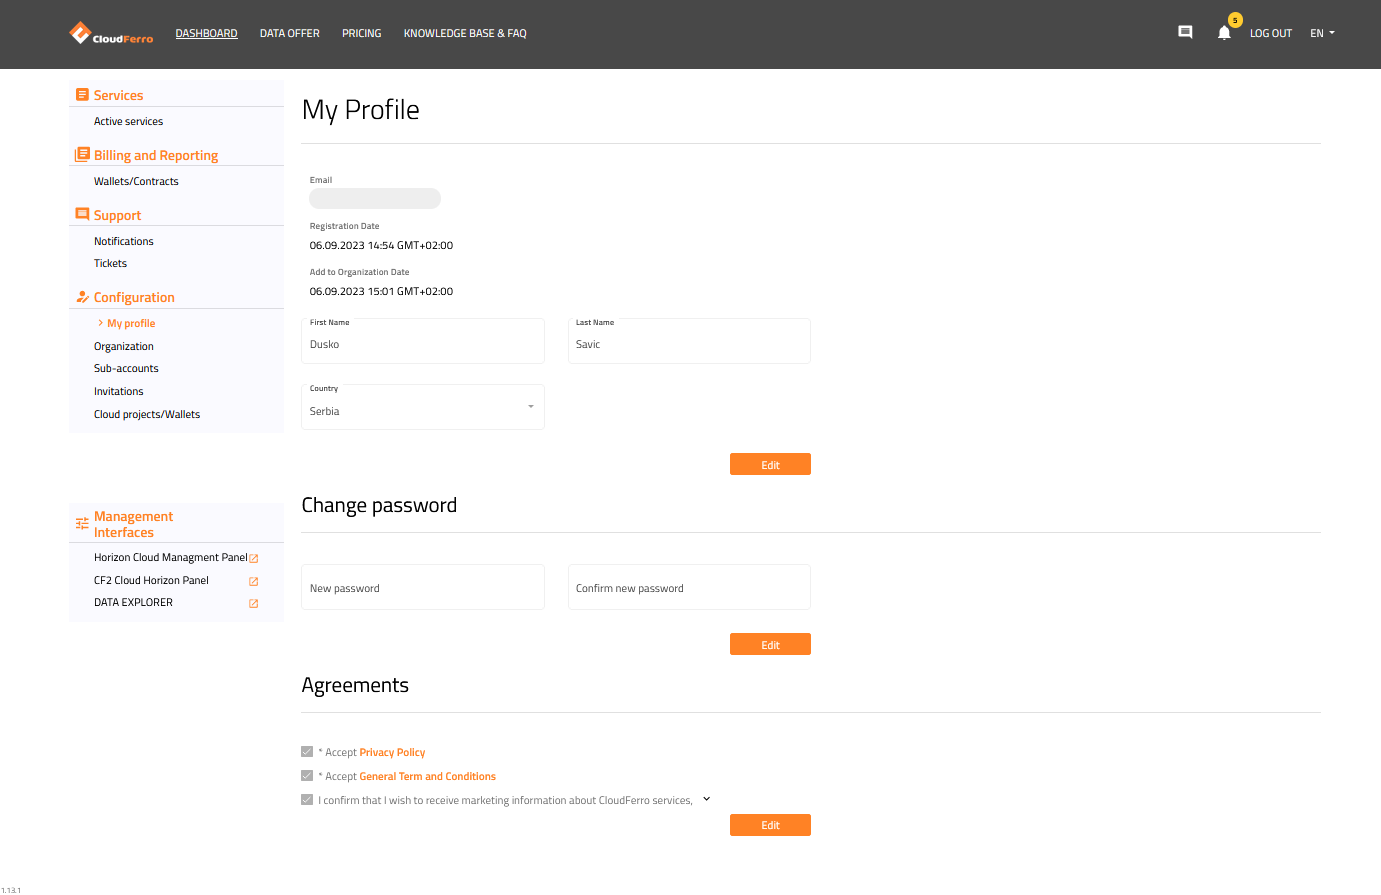Click the CloudFerro logo
The image size is (1381, 895).
coord(110,32)
